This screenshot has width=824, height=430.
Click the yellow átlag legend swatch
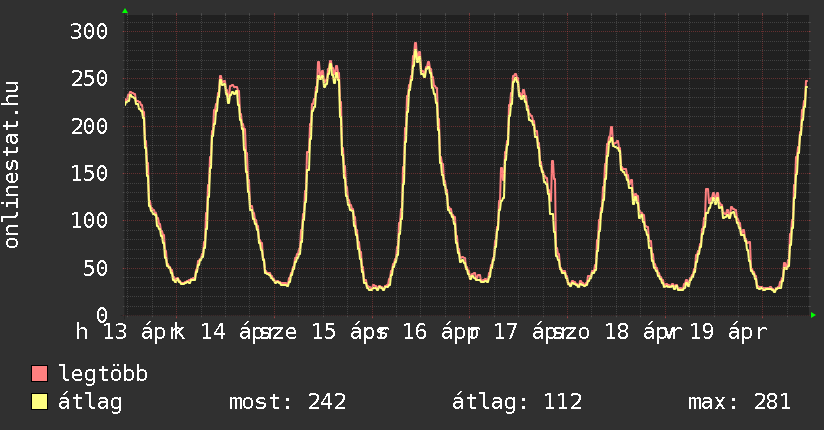[x=40, y=402]
